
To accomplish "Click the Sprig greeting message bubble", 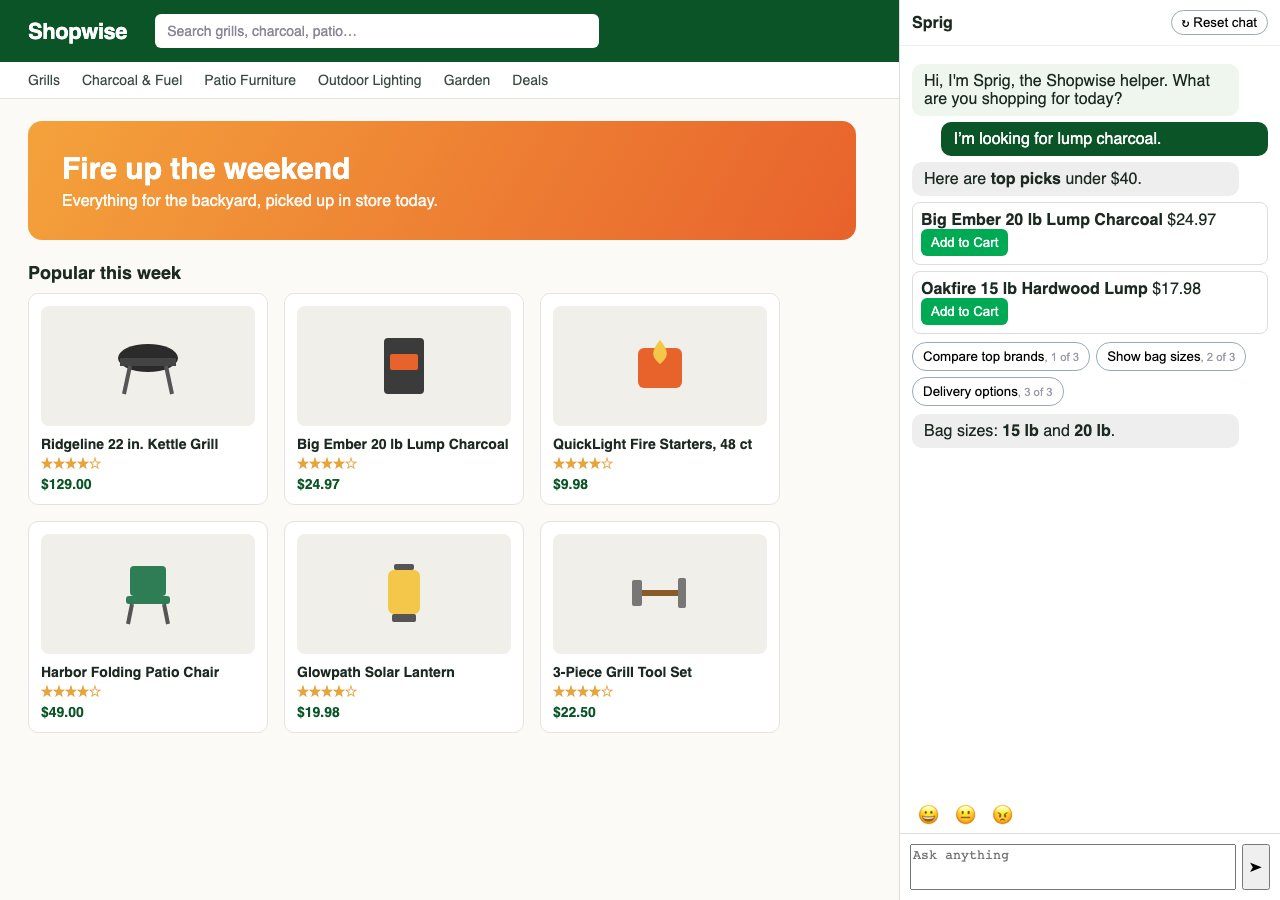I will point(1075,90).
